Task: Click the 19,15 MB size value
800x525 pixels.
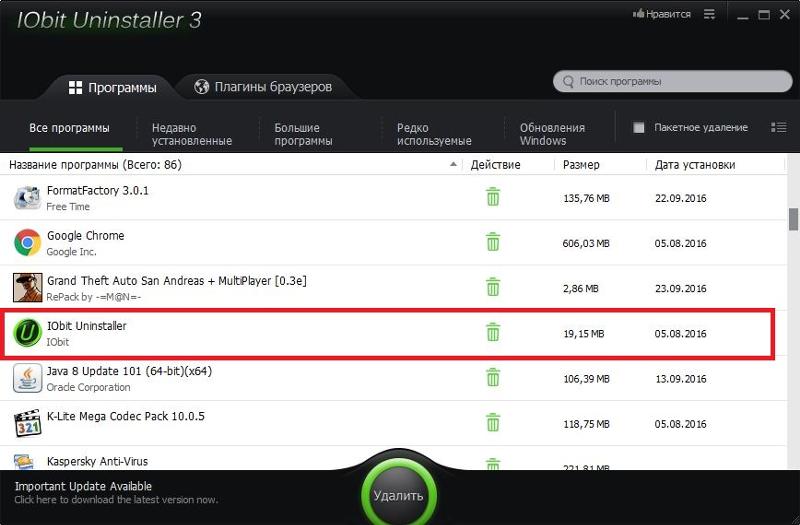Action: tap(584, 334)
